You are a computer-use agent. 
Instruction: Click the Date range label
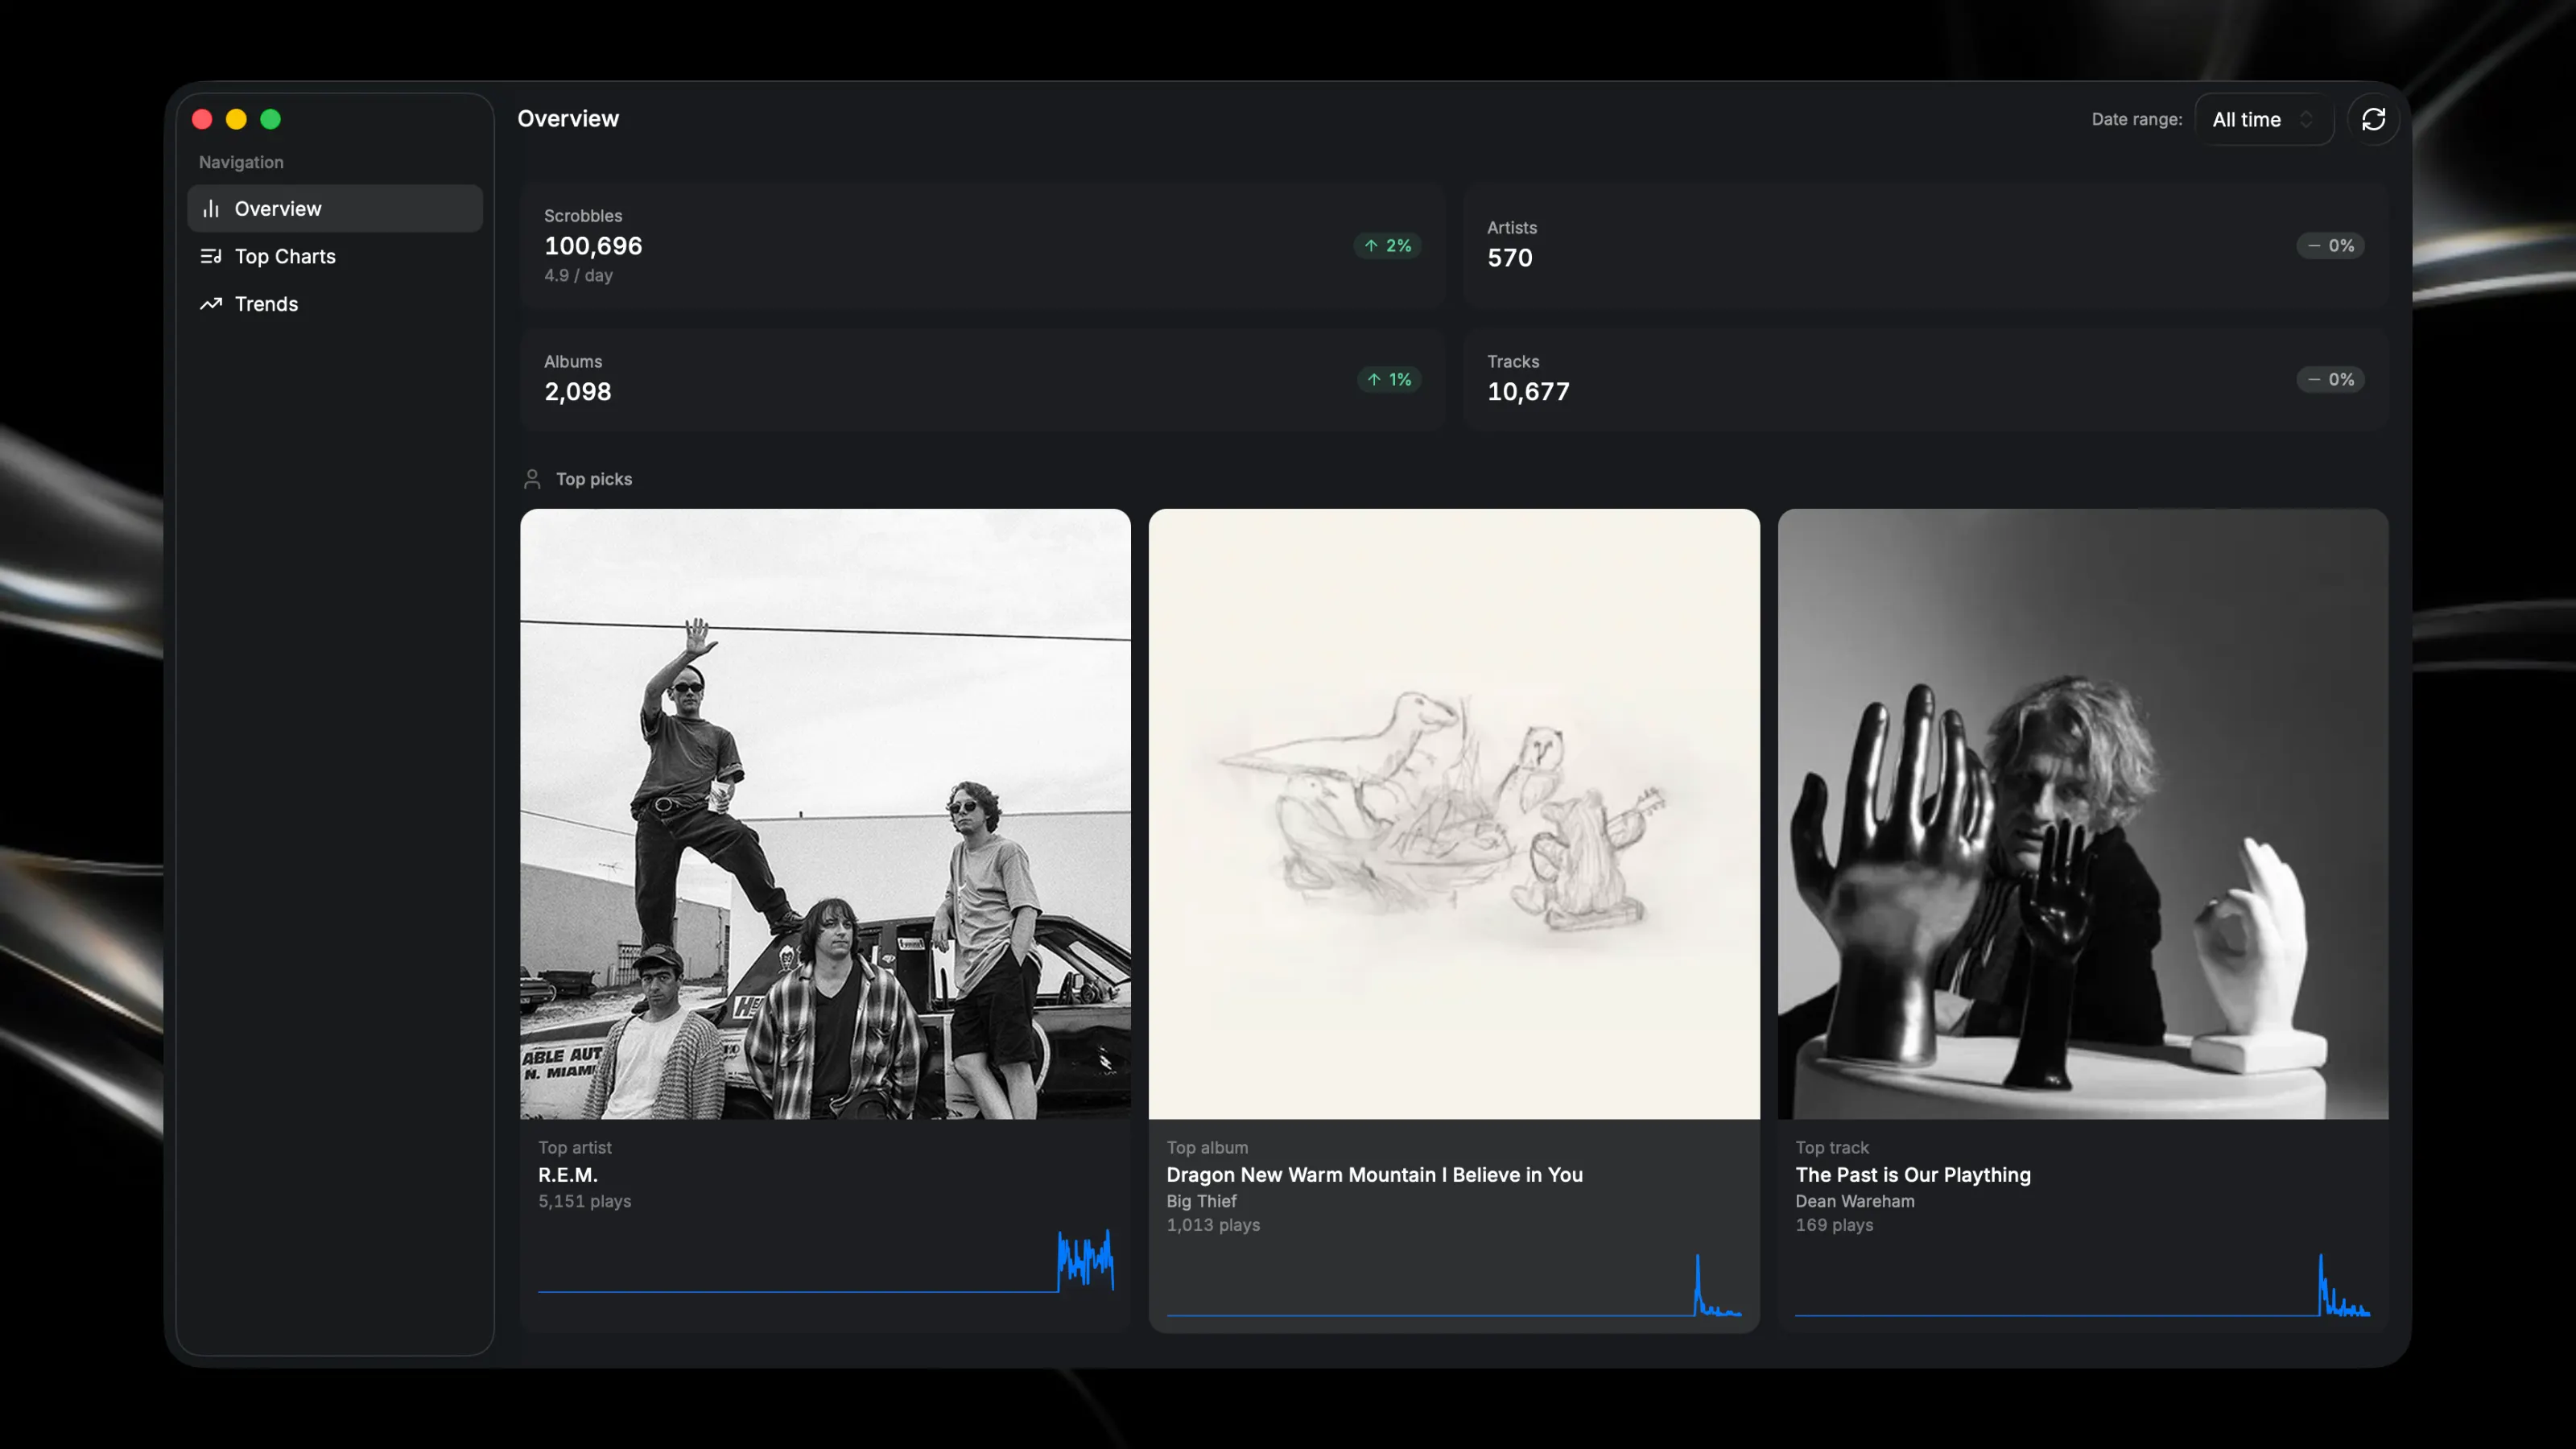2137,119
